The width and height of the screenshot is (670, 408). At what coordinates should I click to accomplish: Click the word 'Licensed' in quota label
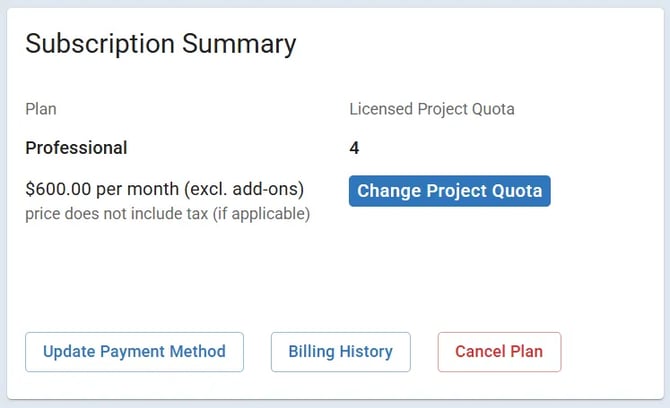pyautogui.click(x=379, y=109)
